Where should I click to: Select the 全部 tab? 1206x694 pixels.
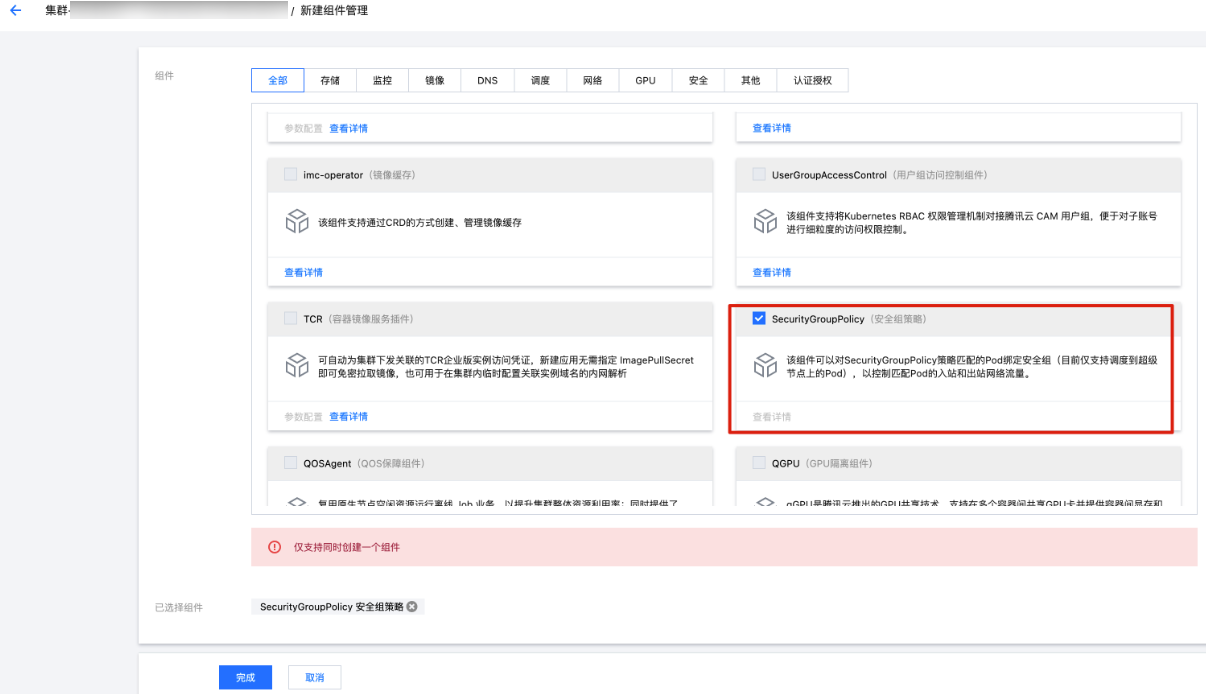coord(278,81)
